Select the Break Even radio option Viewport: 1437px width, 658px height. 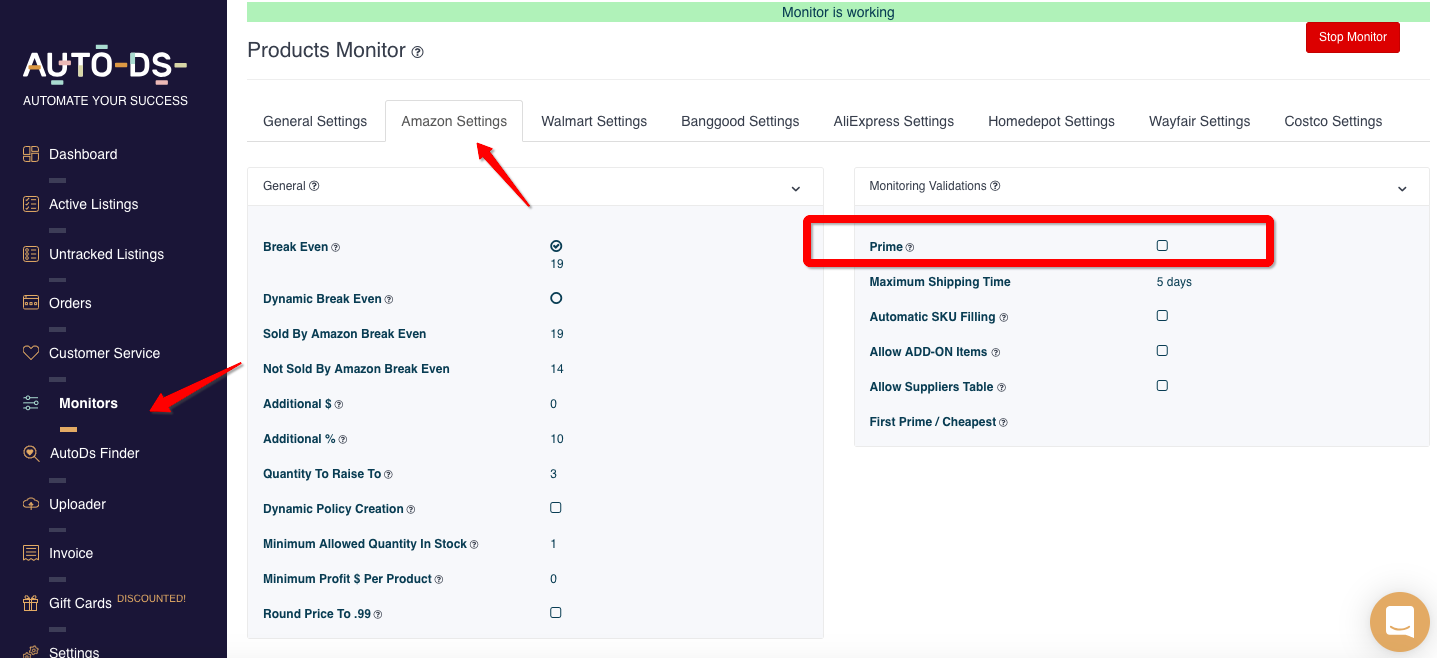pos(556,246)
